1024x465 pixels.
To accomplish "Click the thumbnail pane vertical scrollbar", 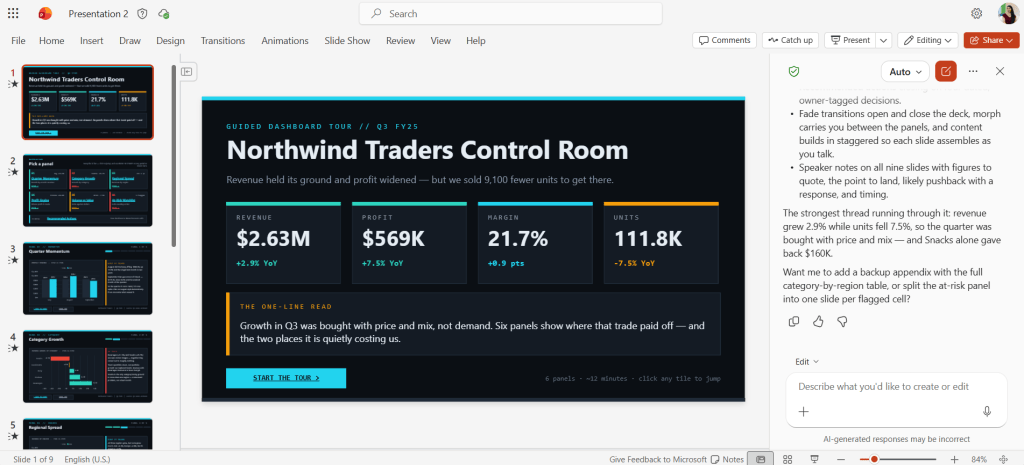I will (174, 155).
